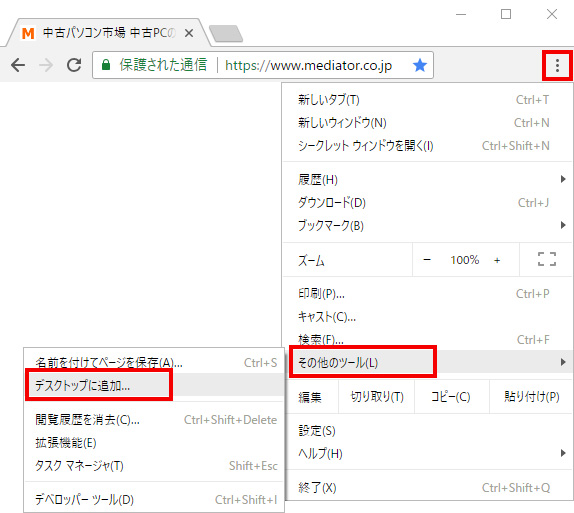Viewport: 574px width, 513px height.
Task: Choose キャスト(C)... menu item
Action: click(x=427, y=317)
